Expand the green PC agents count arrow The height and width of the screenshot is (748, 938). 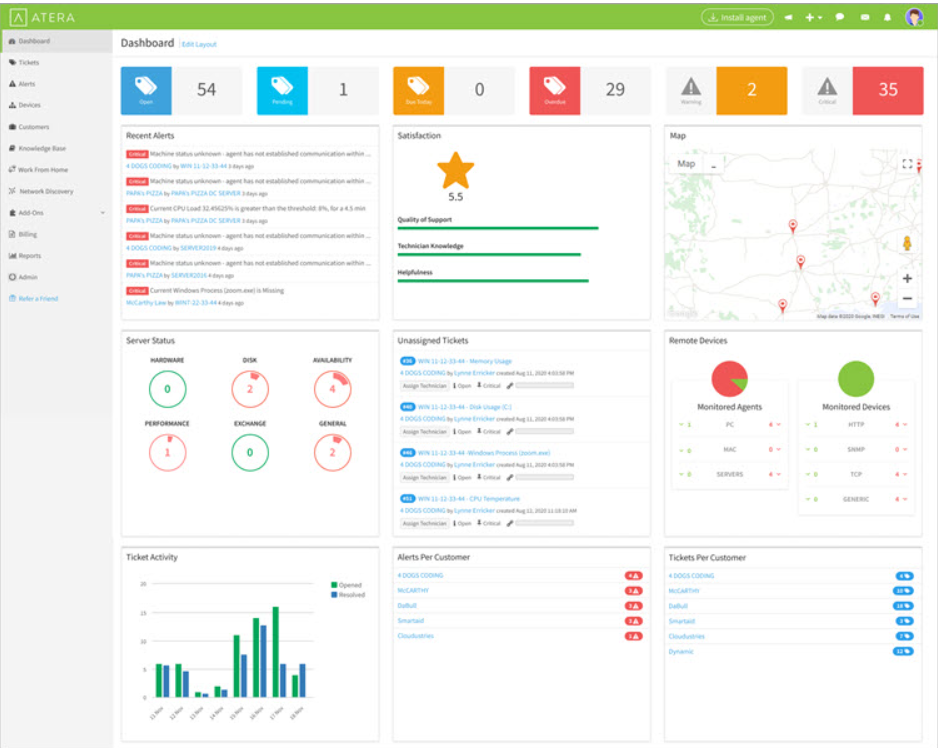point(681,425)
